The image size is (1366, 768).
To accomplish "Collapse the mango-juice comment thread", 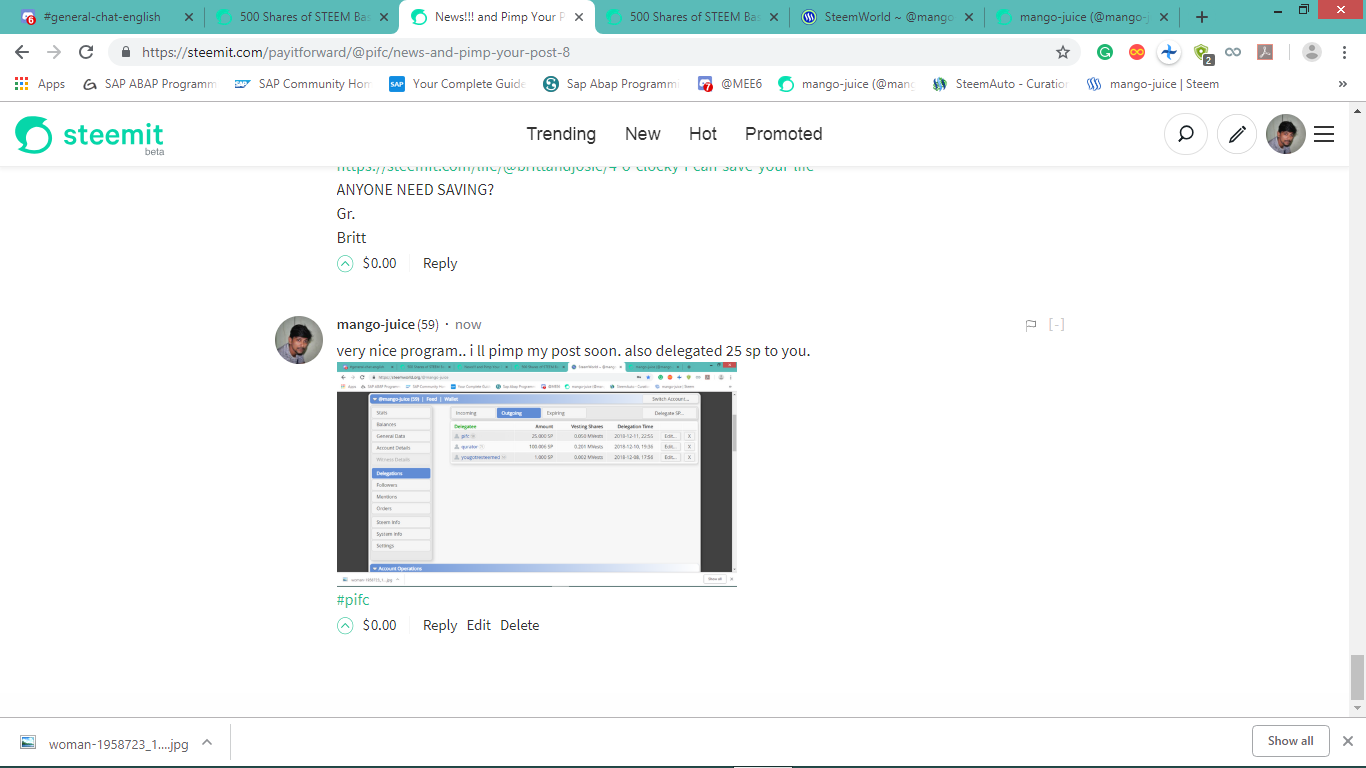I will click(1056, 325).
